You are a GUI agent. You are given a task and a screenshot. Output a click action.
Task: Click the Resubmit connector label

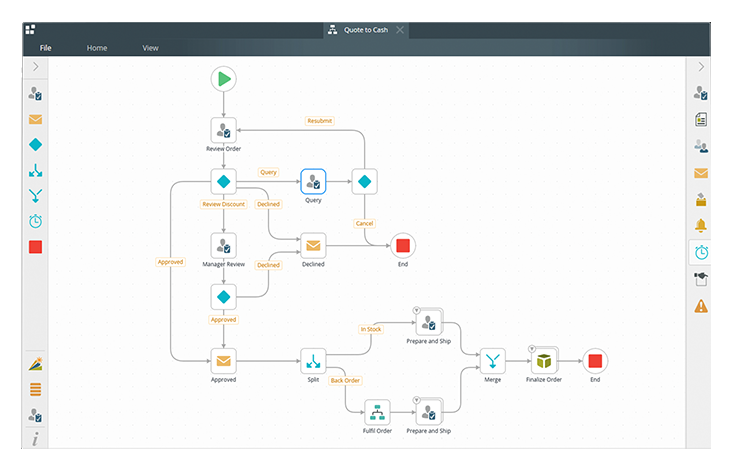320,121
